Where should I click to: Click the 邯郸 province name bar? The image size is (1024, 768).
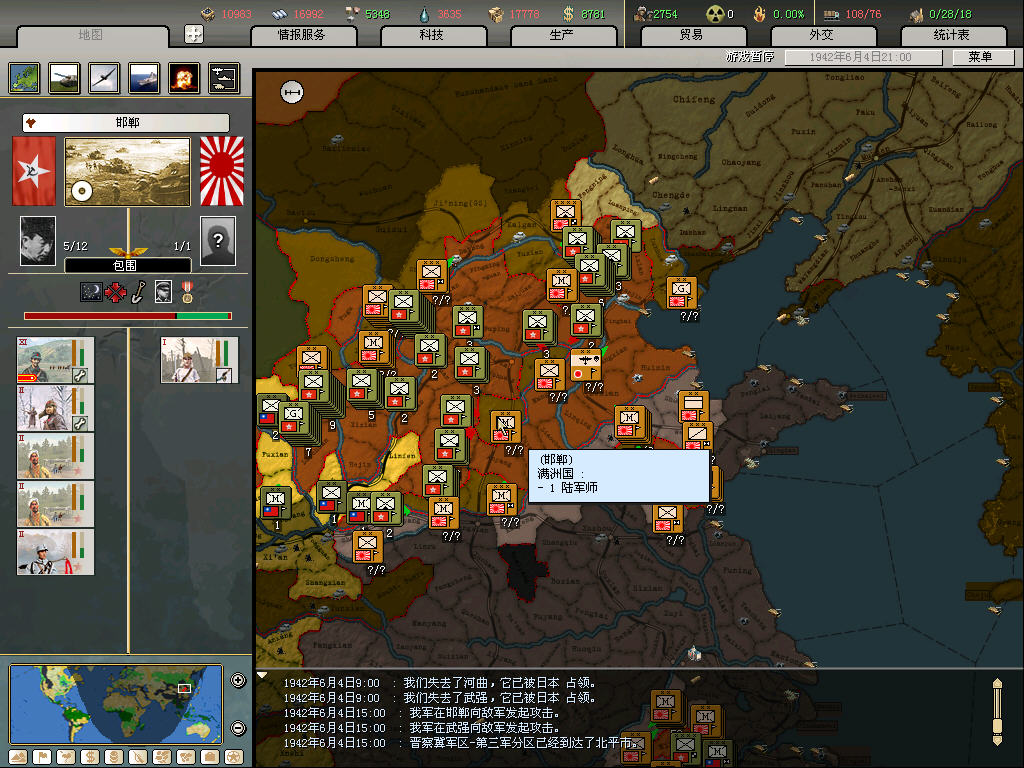click(x=126, y=122)
